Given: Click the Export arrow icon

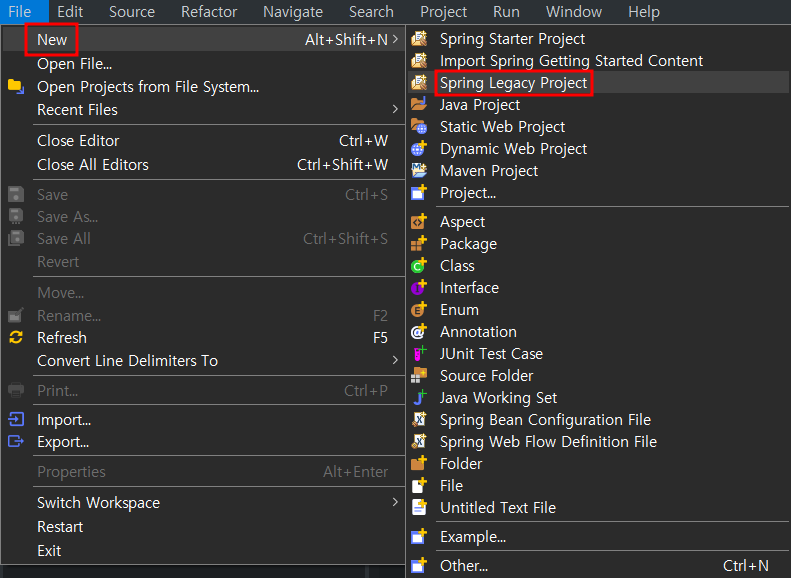Looking at the screenshot, I should tap(16, 441).
